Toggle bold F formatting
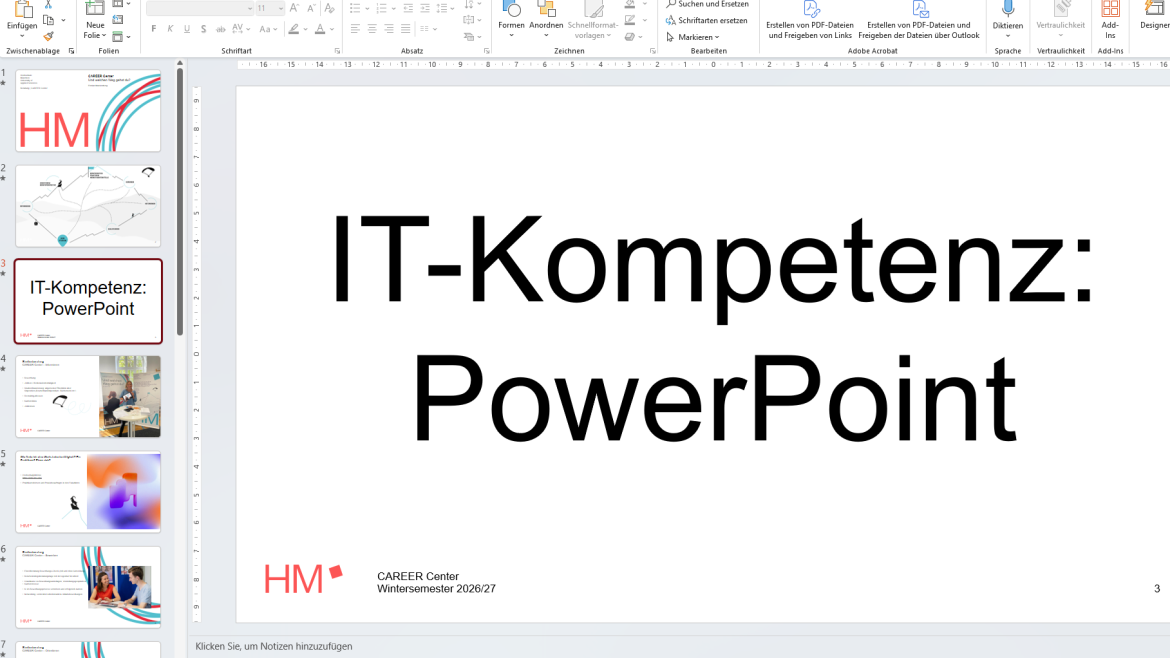The width and height of the screenshot is (1170, 658). (x=154, y=29)
